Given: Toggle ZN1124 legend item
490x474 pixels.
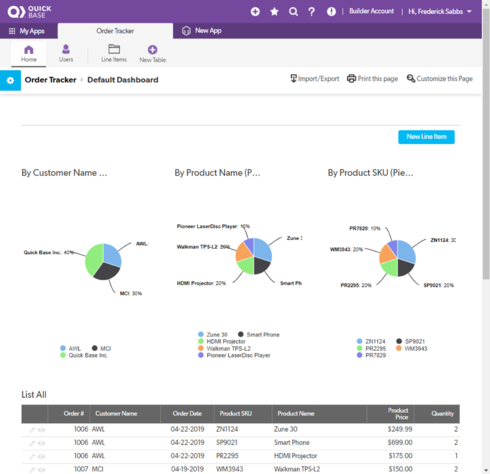Looking at the screenshot, I should tap(371, 341).
